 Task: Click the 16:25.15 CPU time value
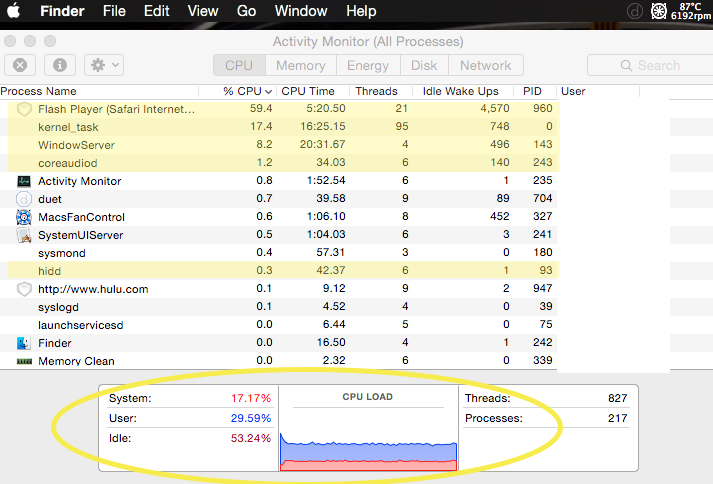point(323,126)
